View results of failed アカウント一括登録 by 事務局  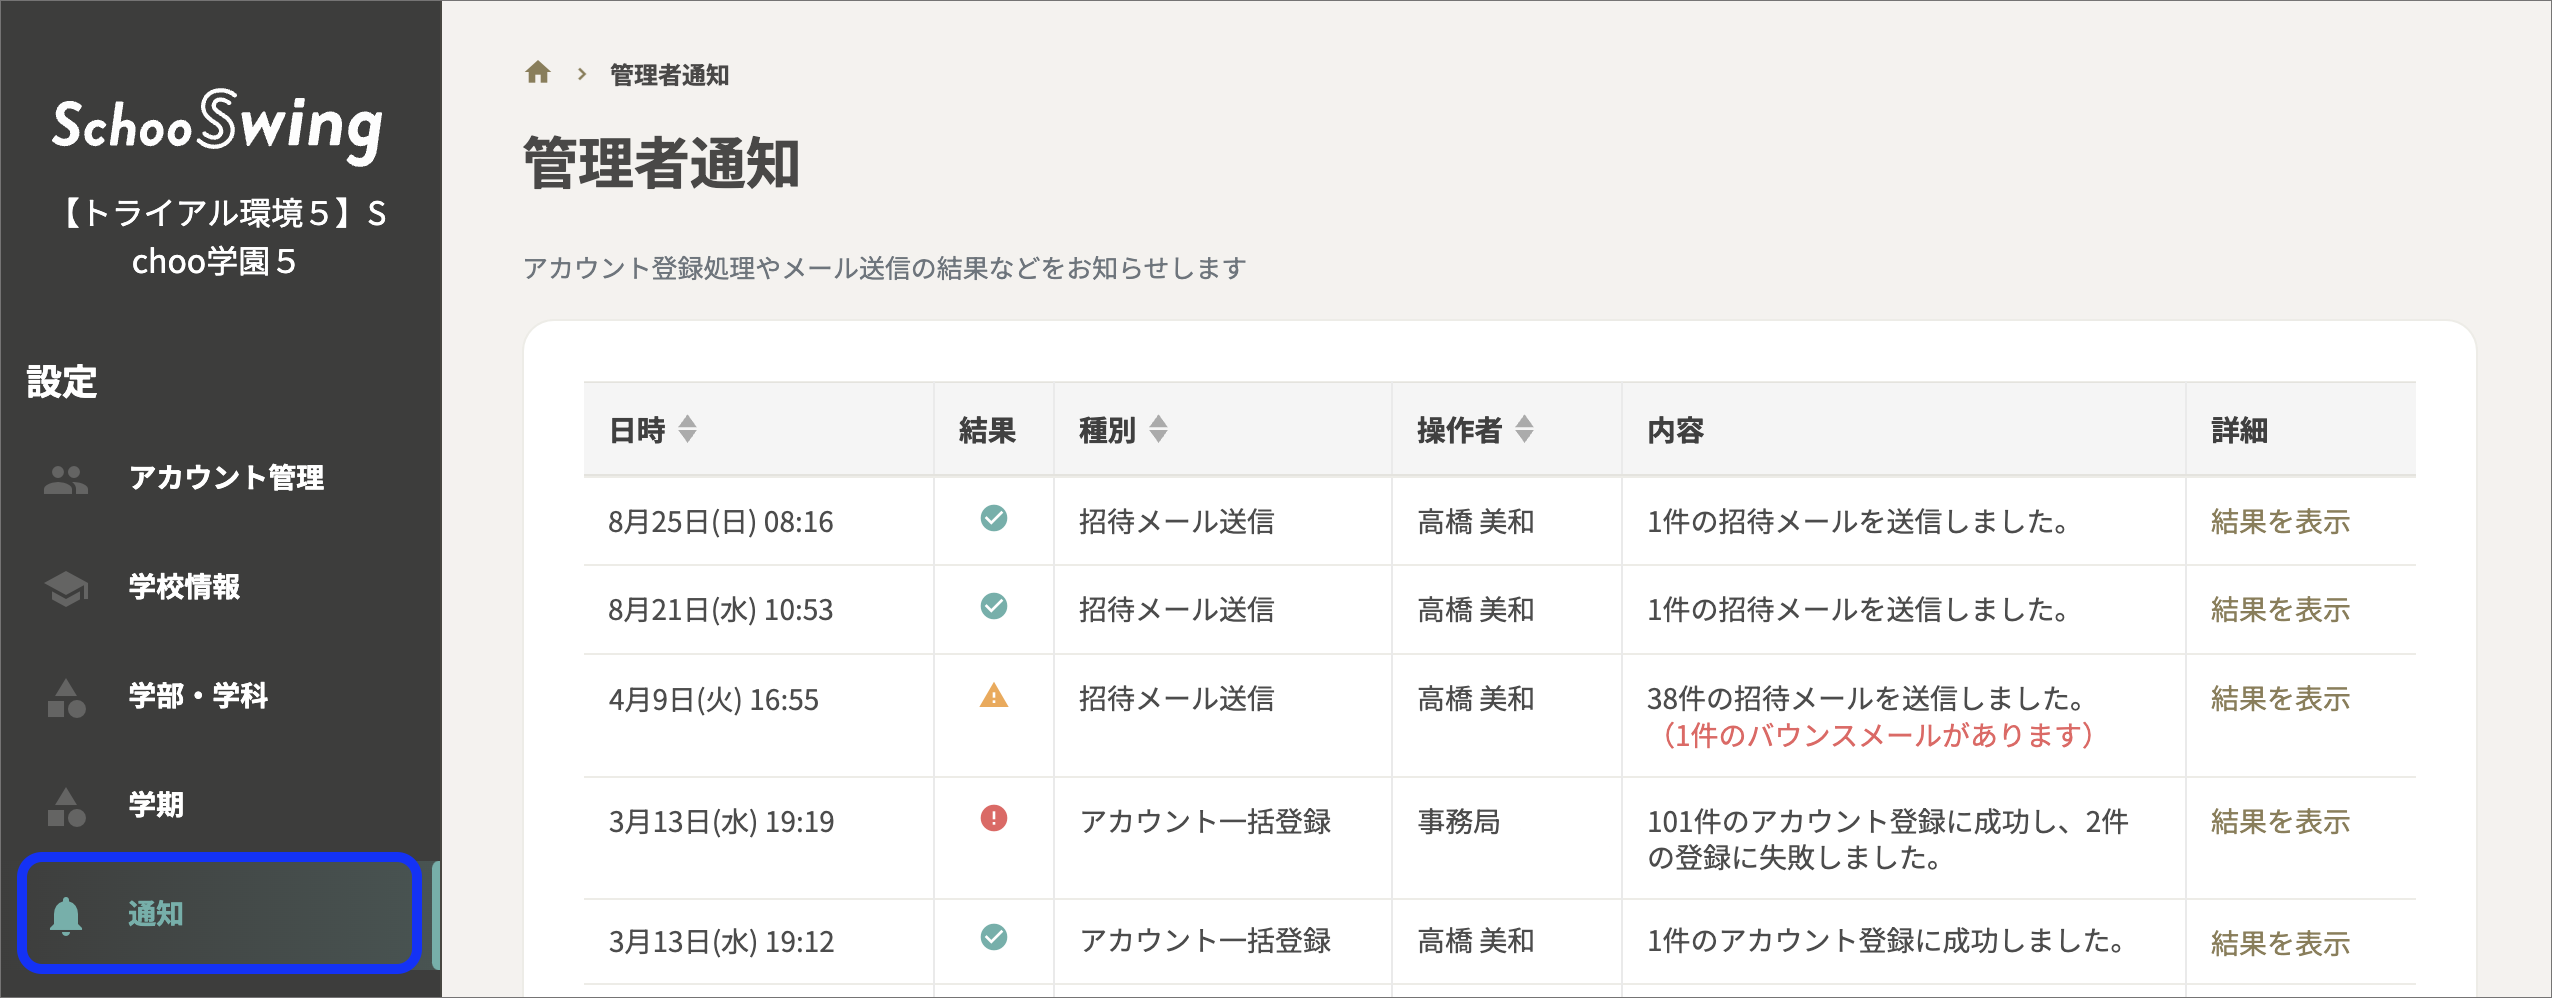[x=2280, y=822]
